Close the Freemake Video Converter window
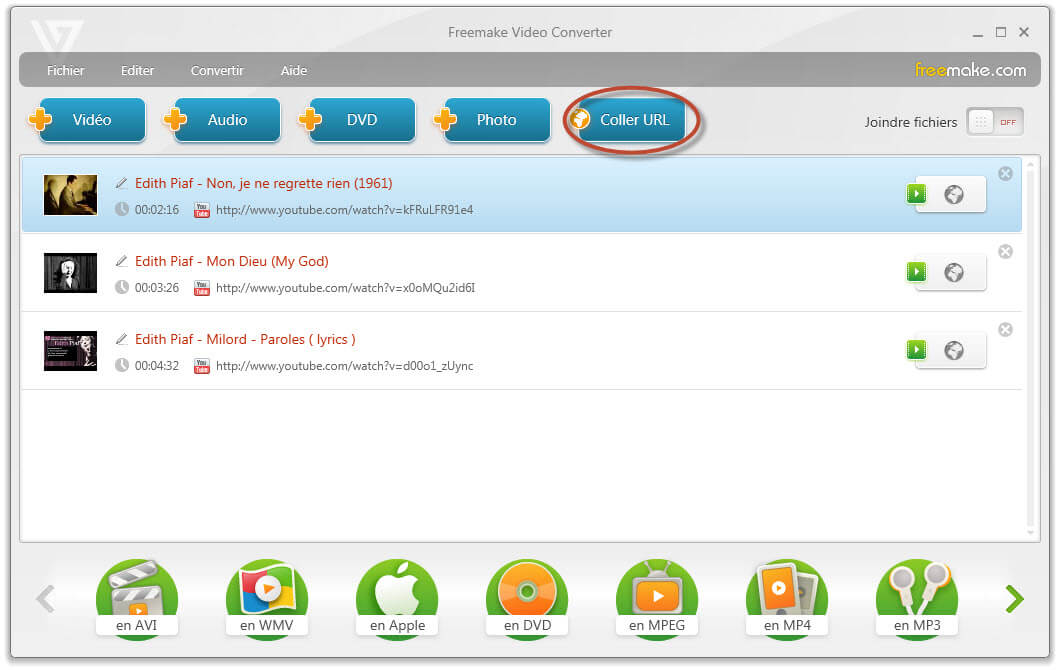 click(1024, 32)
